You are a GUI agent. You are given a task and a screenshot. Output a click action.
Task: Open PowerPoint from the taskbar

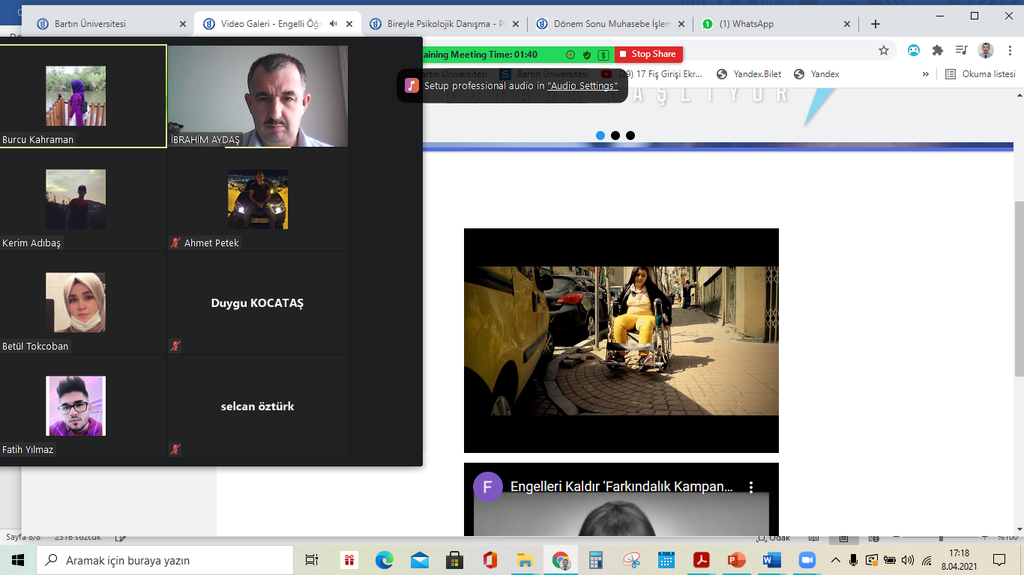[737, 560]
